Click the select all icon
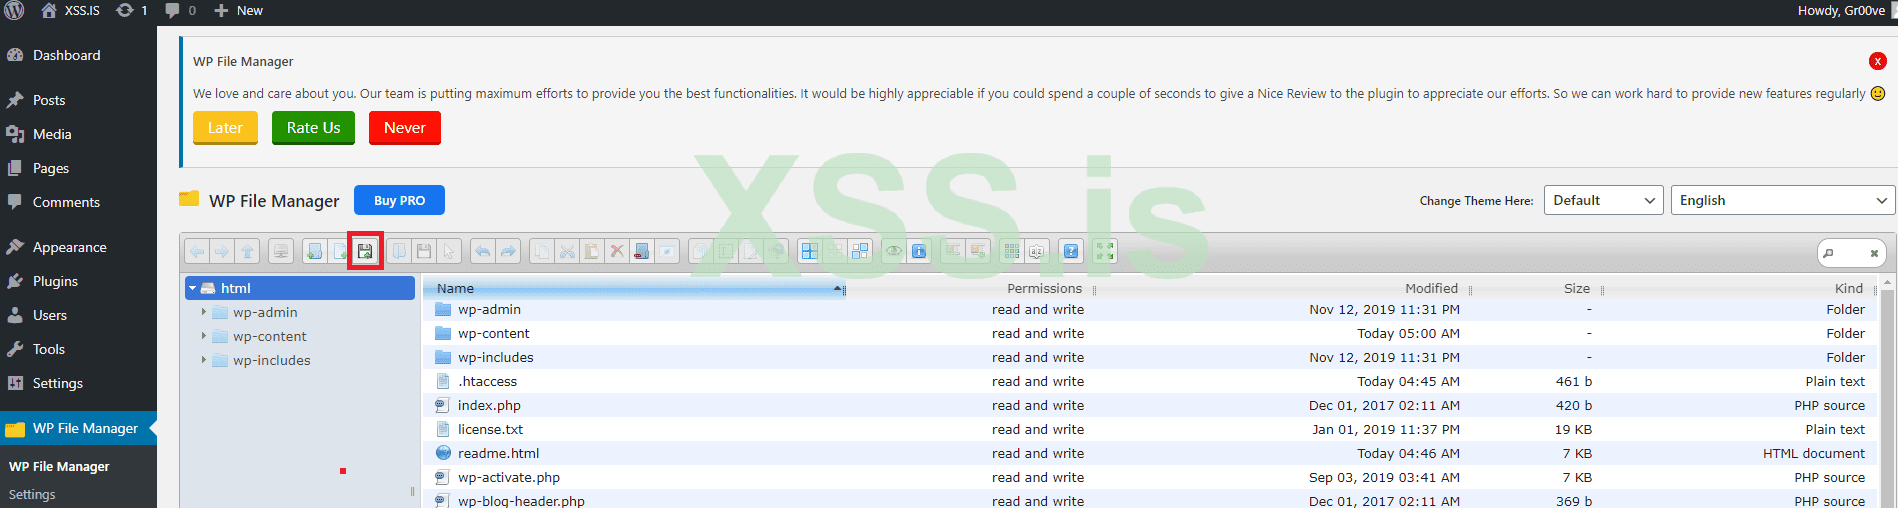This screenshot has width=1898, height=508. pyautogui.click(x=809, y=251)
